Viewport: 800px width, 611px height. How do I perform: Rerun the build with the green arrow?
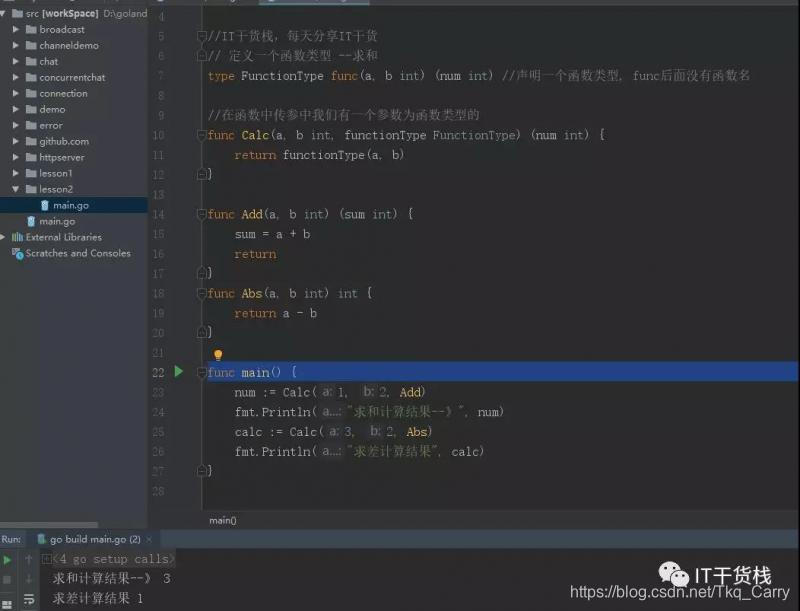click(x=7, y=560)
